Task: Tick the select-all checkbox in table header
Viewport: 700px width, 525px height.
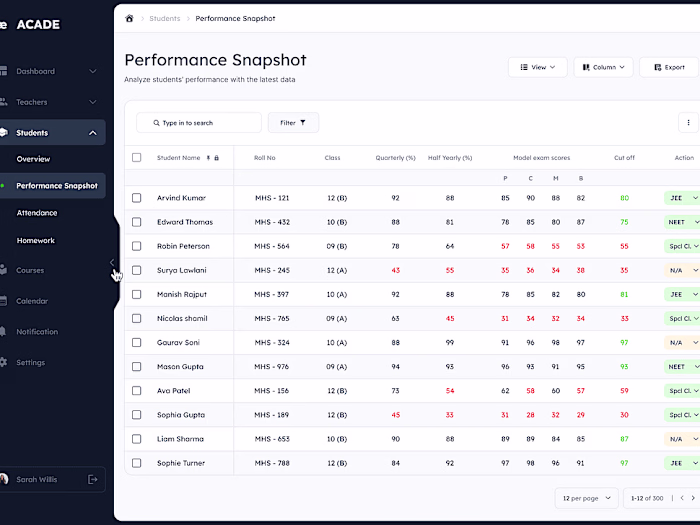Action: point(137,158)
